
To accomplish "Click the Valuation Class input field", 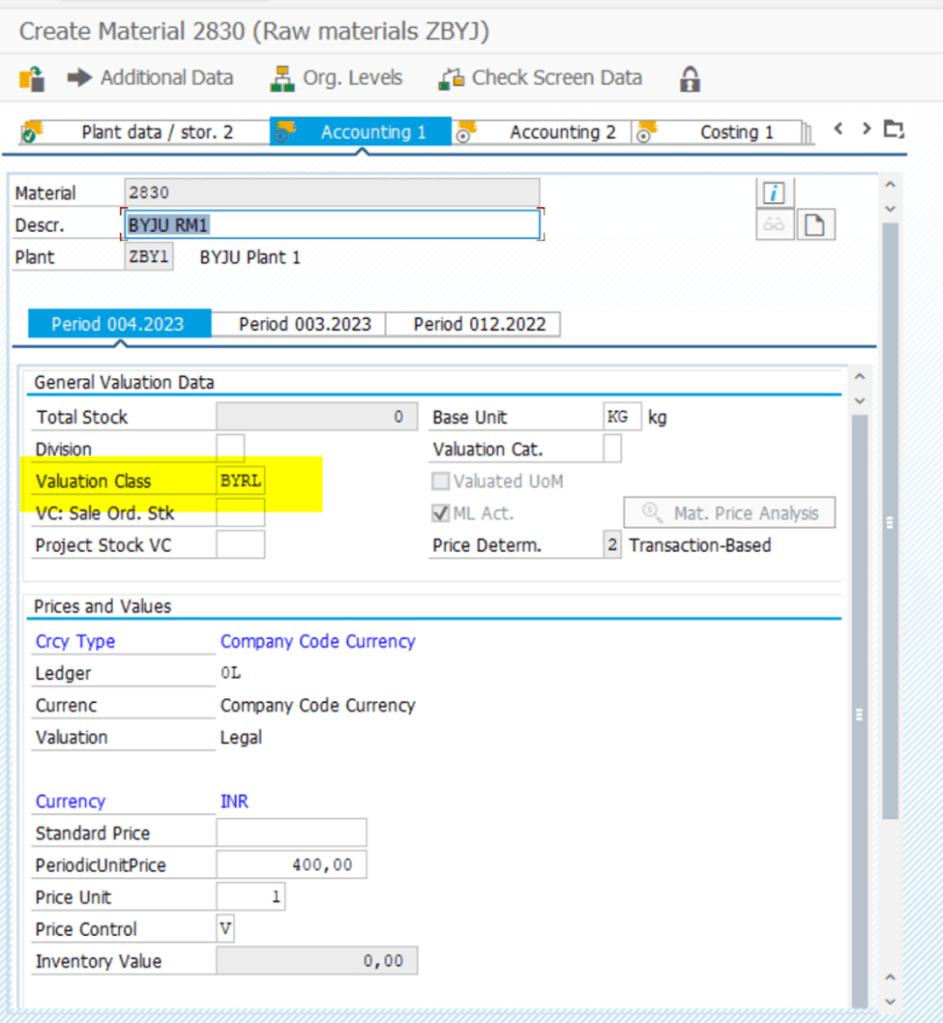I will click(241, 481).
